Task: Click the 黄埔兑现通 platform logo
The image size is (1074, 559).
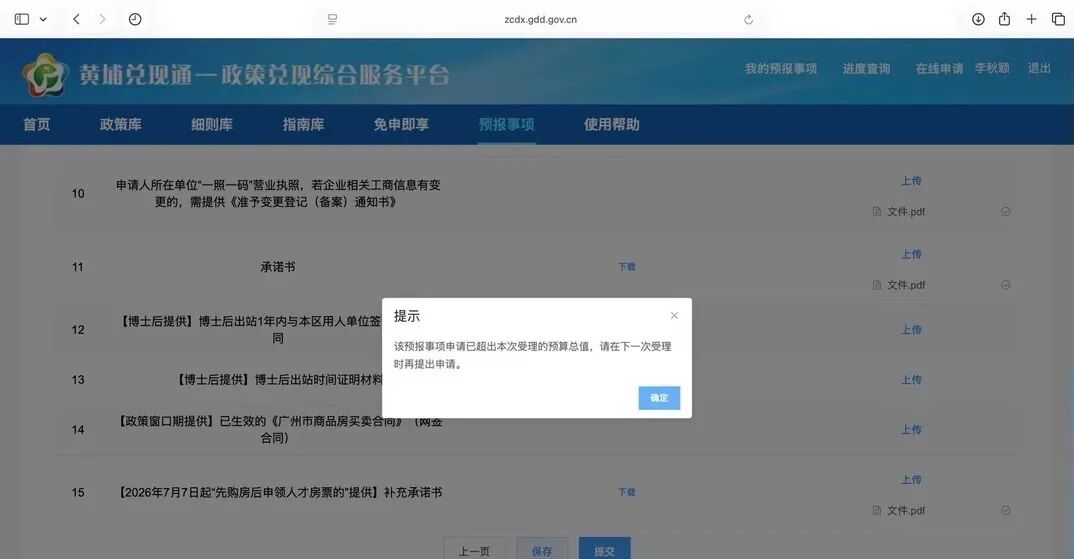Action: click(45, 74)
